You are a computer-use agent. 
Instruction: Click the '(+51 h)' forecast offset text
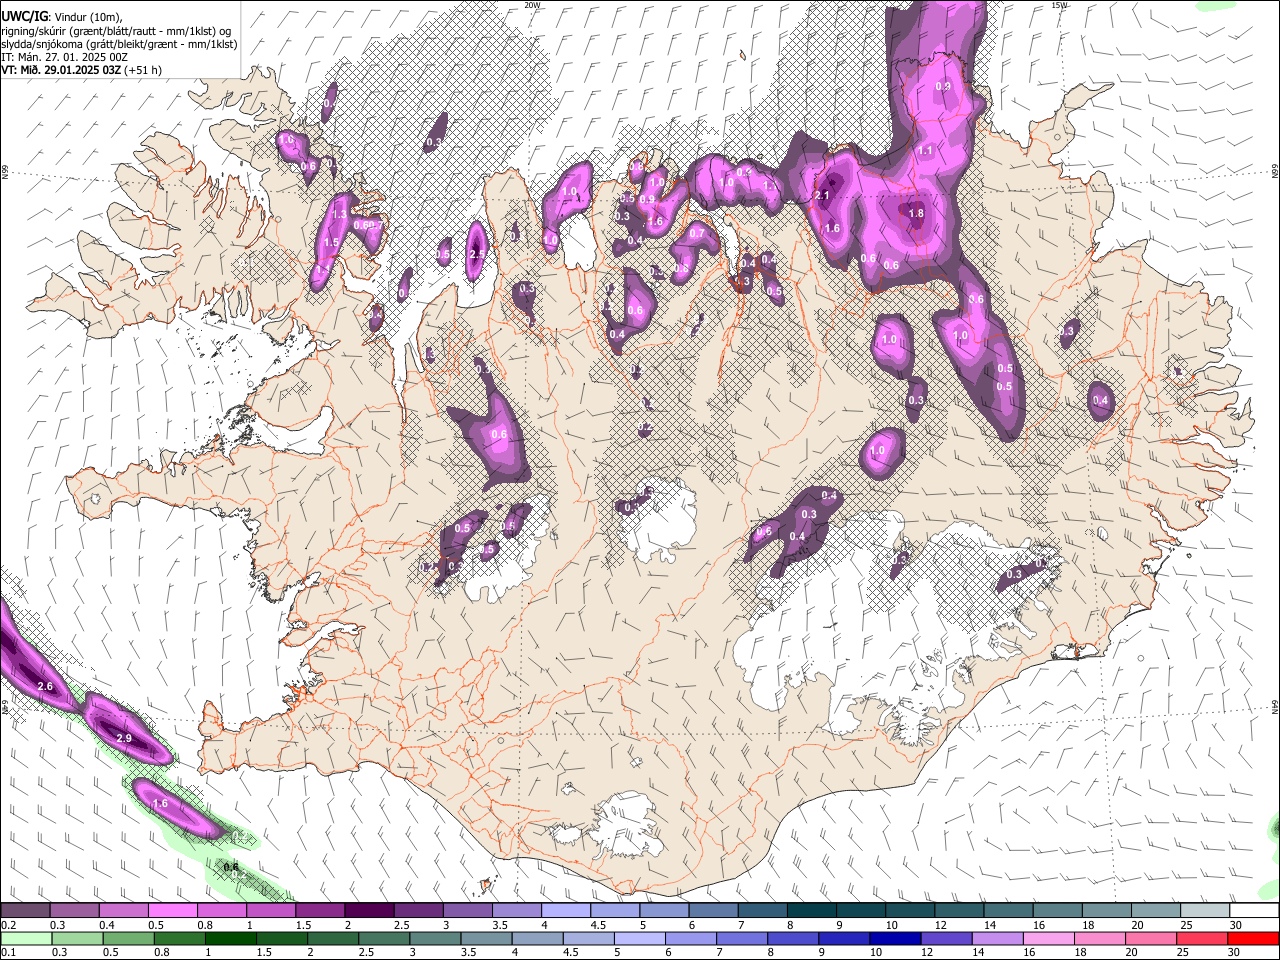pos(143,70)
